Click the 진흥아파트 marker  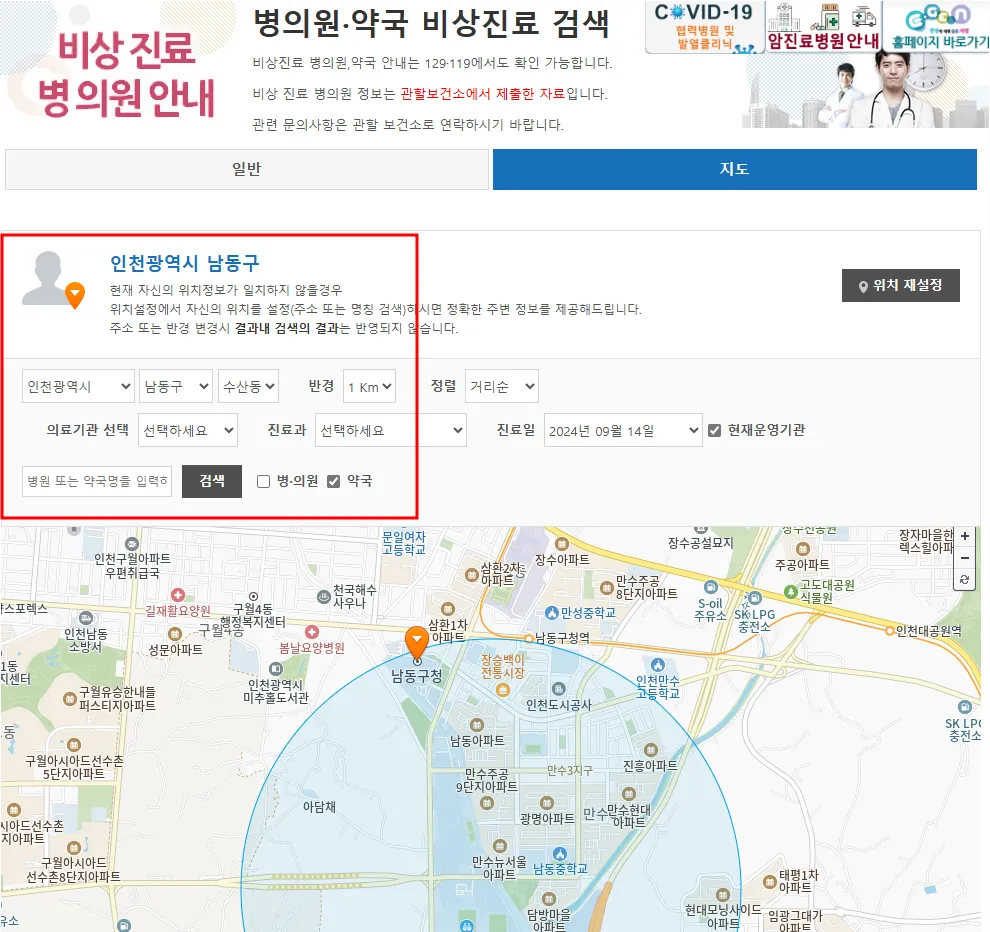click(651, 750)
